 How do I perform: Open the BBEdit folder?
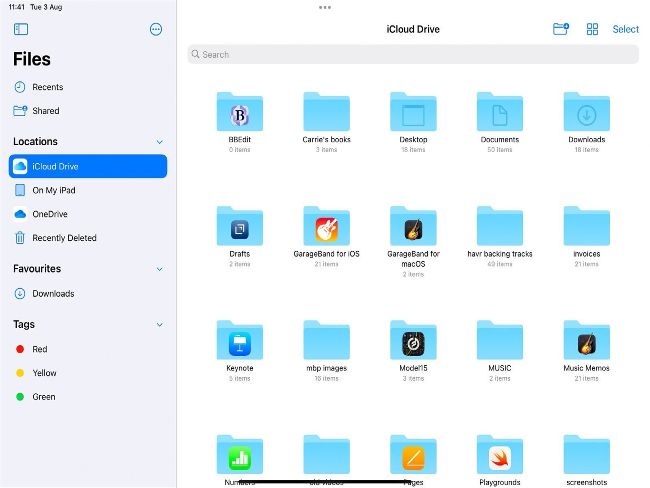click(x=239, y=114)
